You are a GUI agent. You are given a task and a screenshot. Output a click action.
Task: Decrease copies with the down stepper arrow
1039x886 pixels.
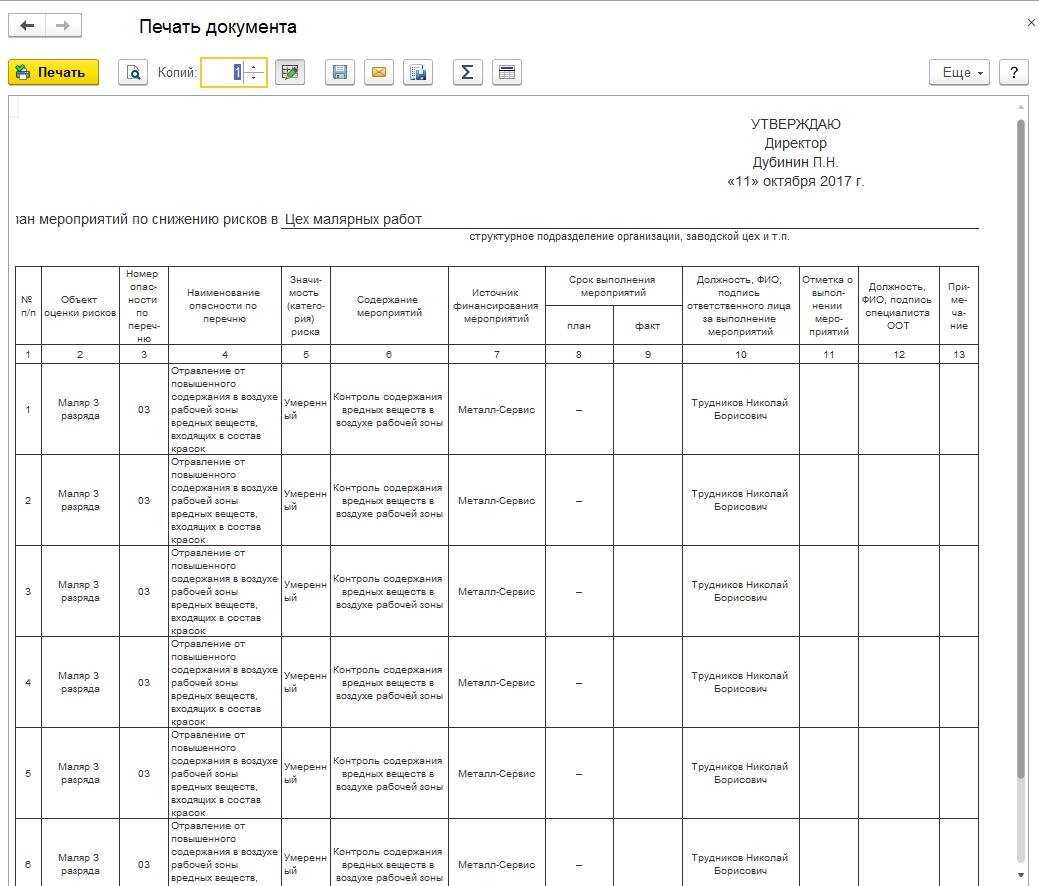coord(254,79)
